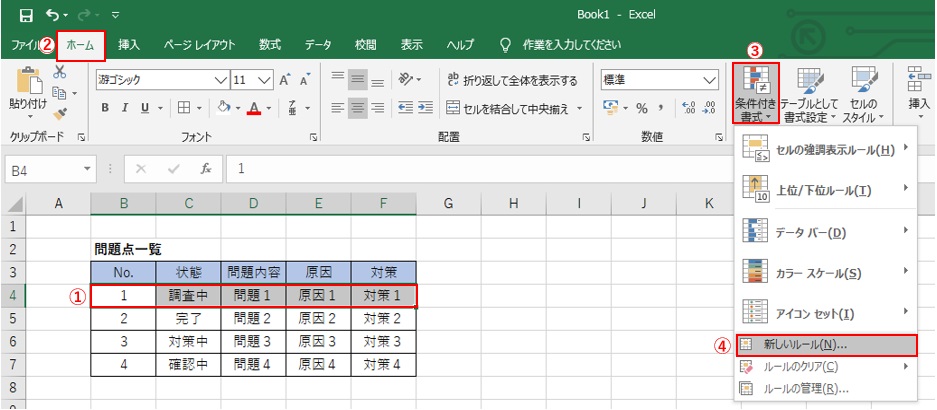Viewport: 937px width, 410px height.
Task: Open the 表示 tab
Action: pyautogui.click(x=411, y=45)
